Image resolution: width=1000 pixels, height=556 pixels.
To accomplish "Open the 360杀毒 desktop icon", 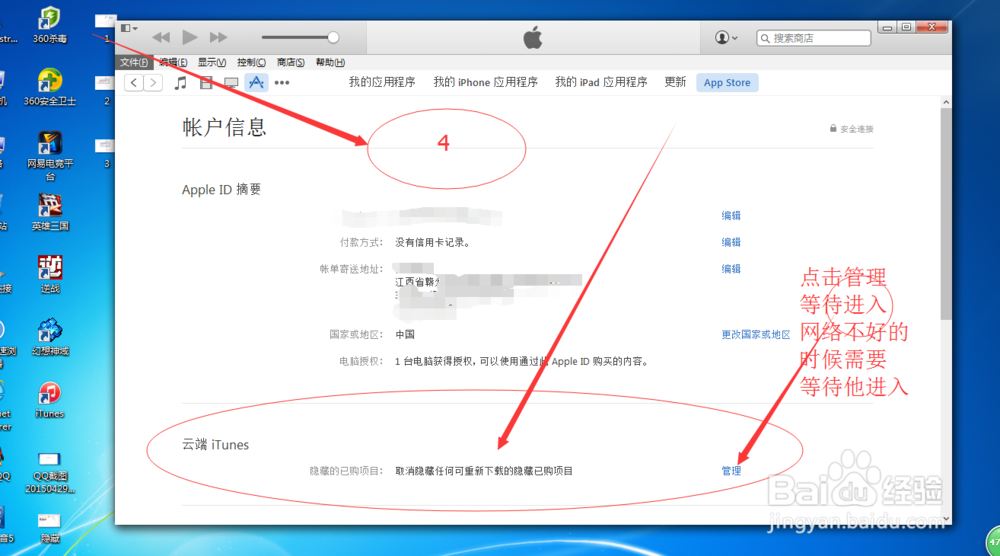I will pos(50,26).
